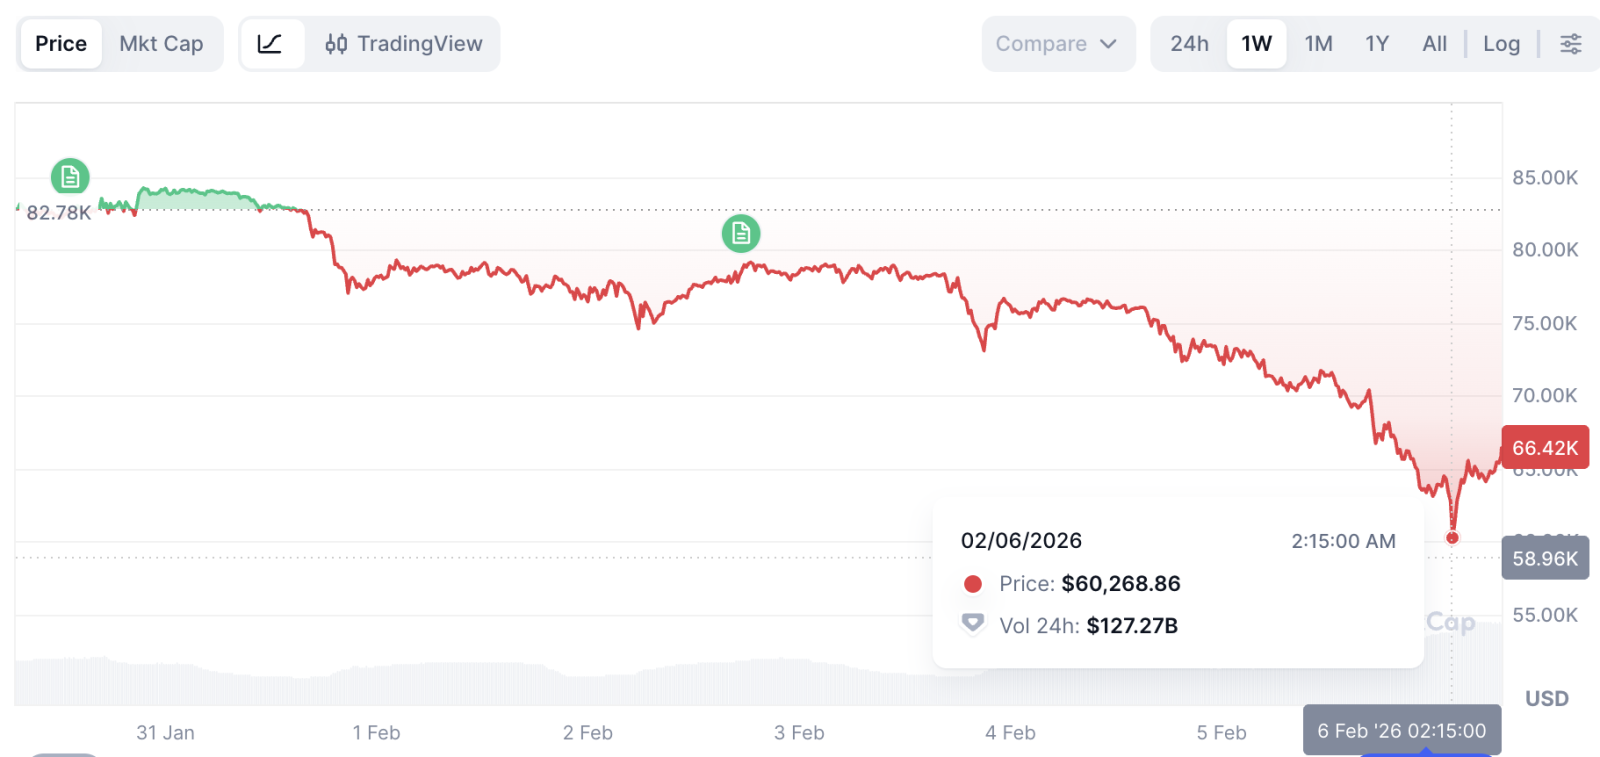Open the Compare dropdown
This screenshot has height=757, width=1600.
pyautogui.click(x=1056, y=44)
